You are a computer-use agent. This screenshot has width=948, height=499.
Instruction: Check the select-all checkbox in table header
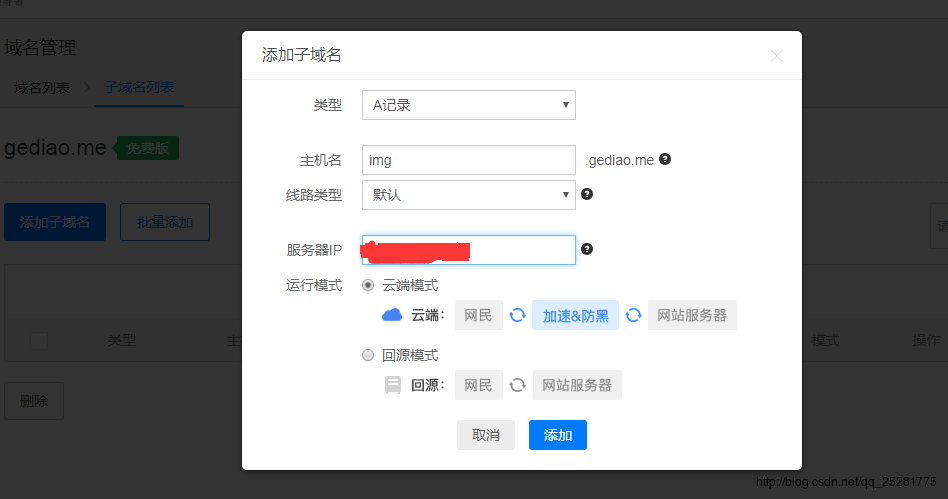(38, 340)
